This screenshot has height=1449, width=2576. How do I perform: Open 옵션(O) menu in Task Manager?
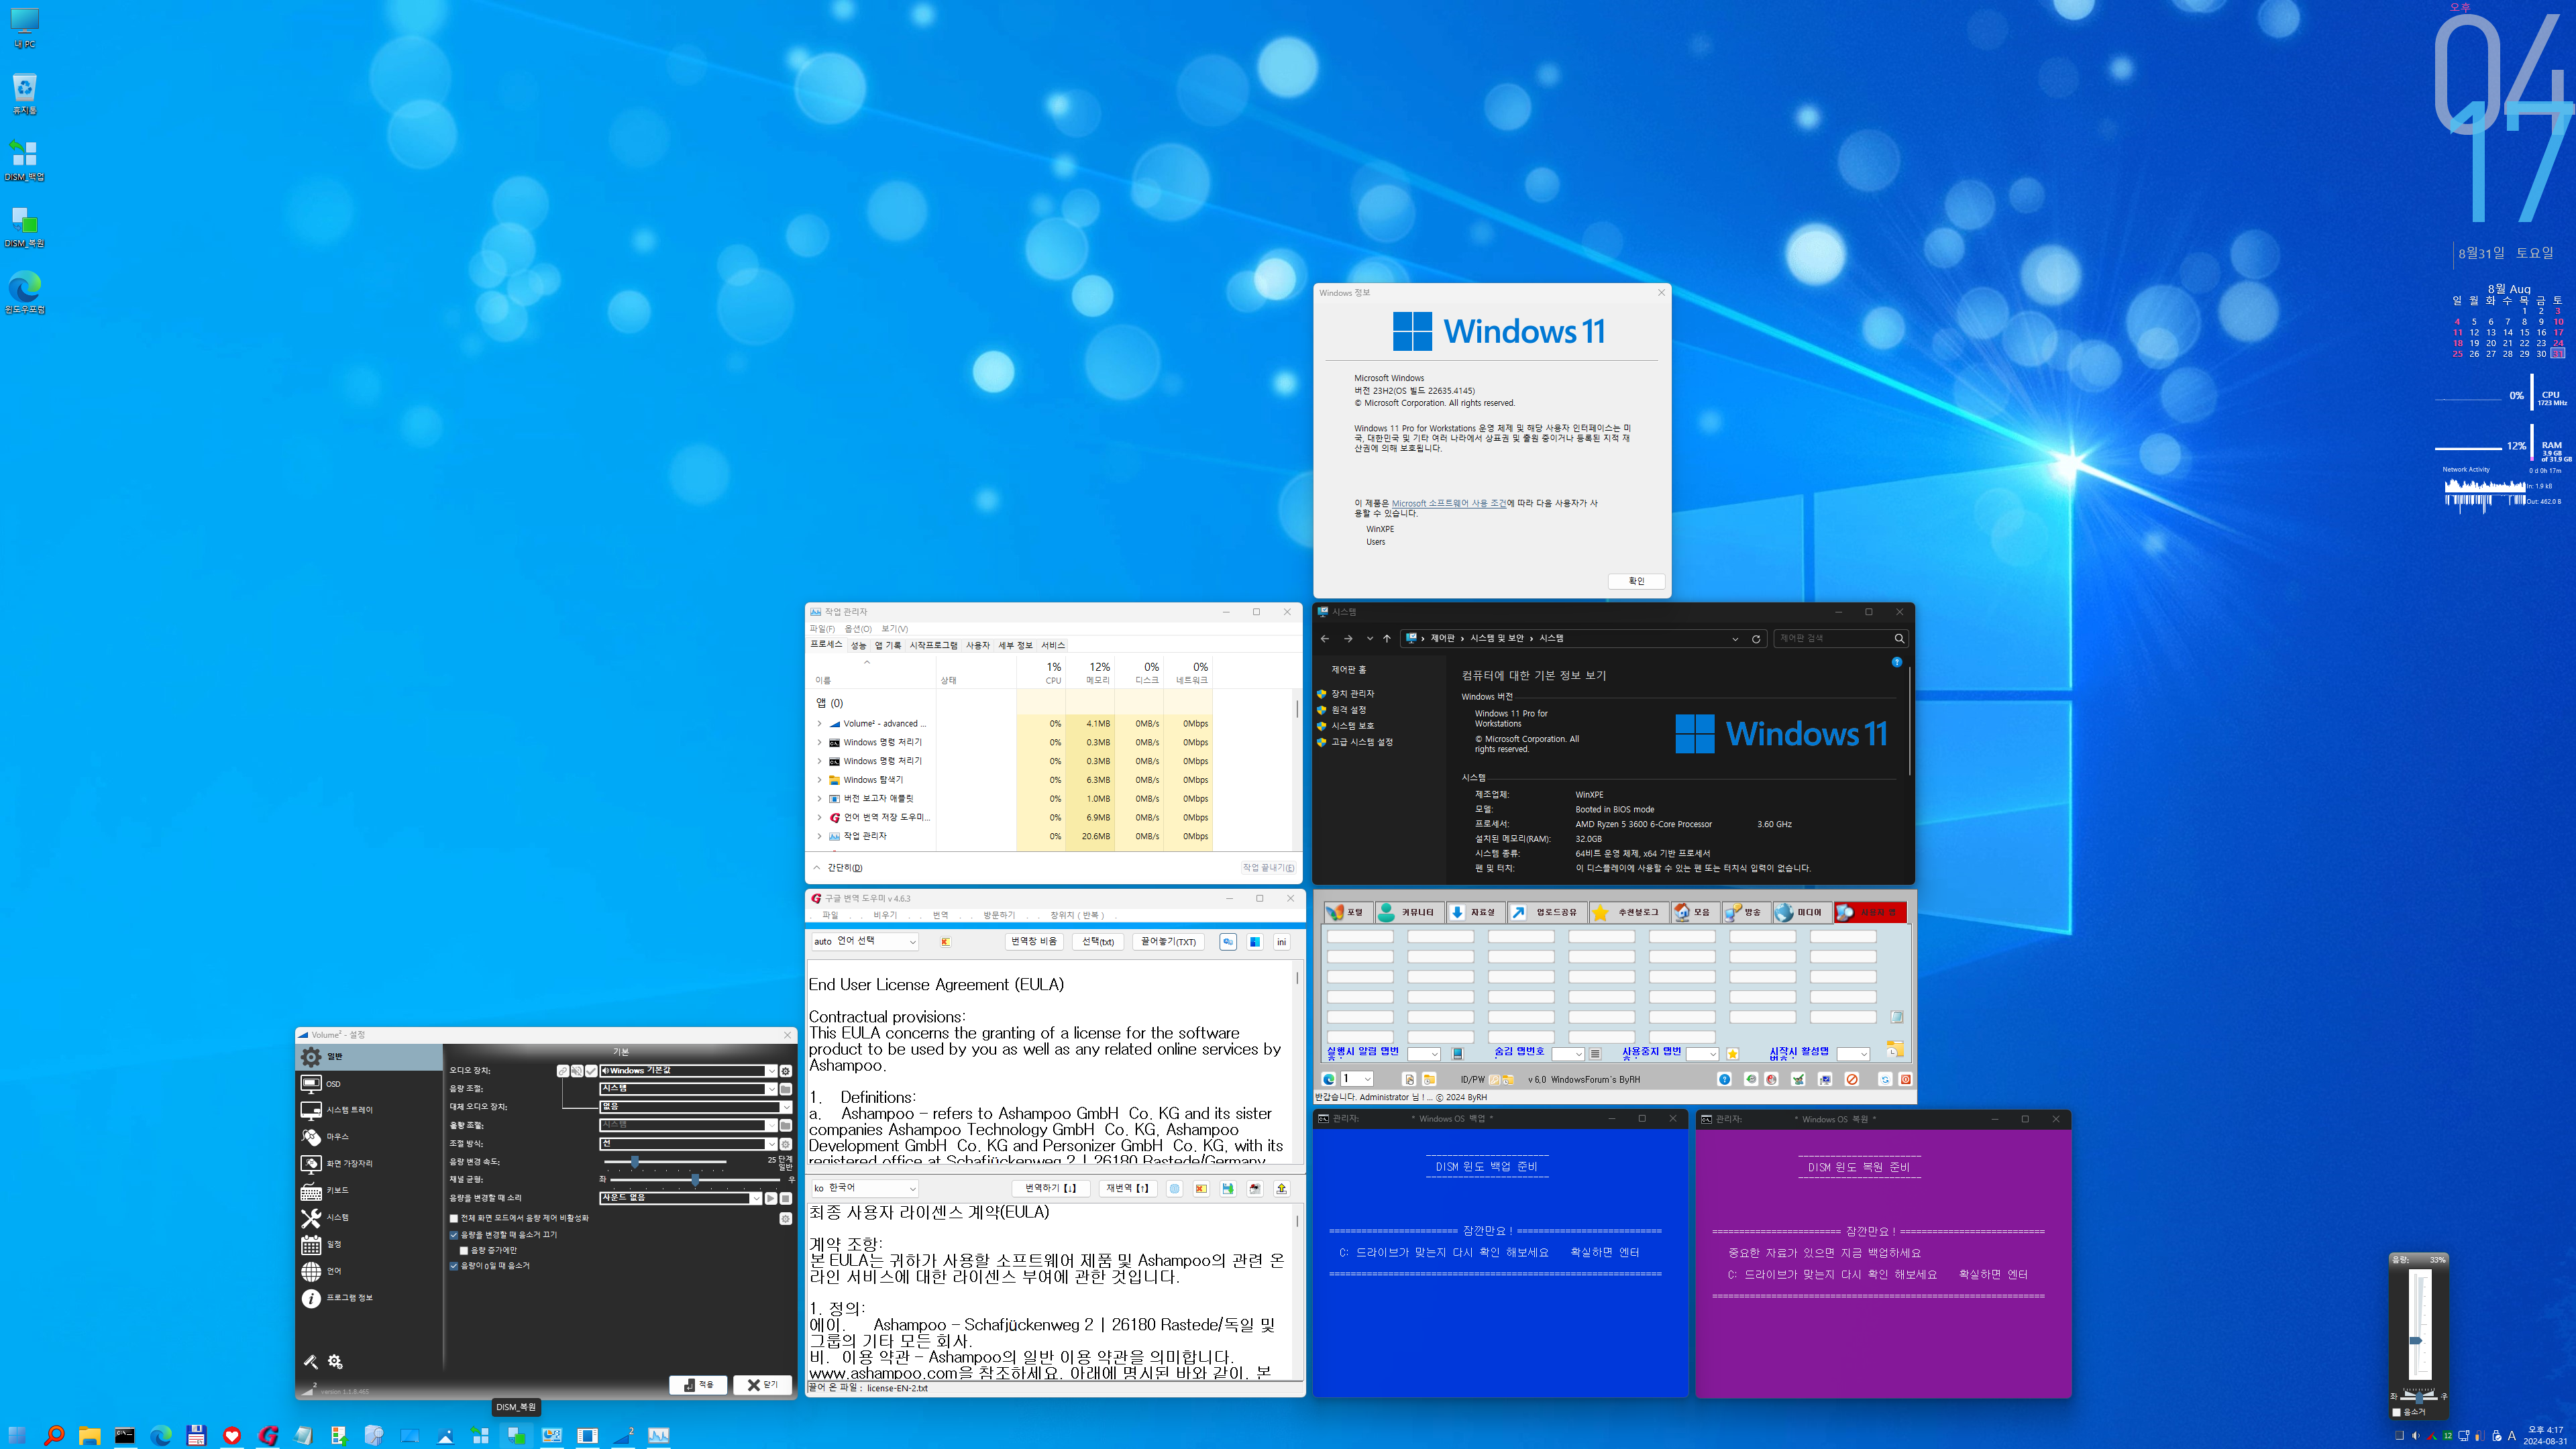pyautogui.click(x=858, y=629)
